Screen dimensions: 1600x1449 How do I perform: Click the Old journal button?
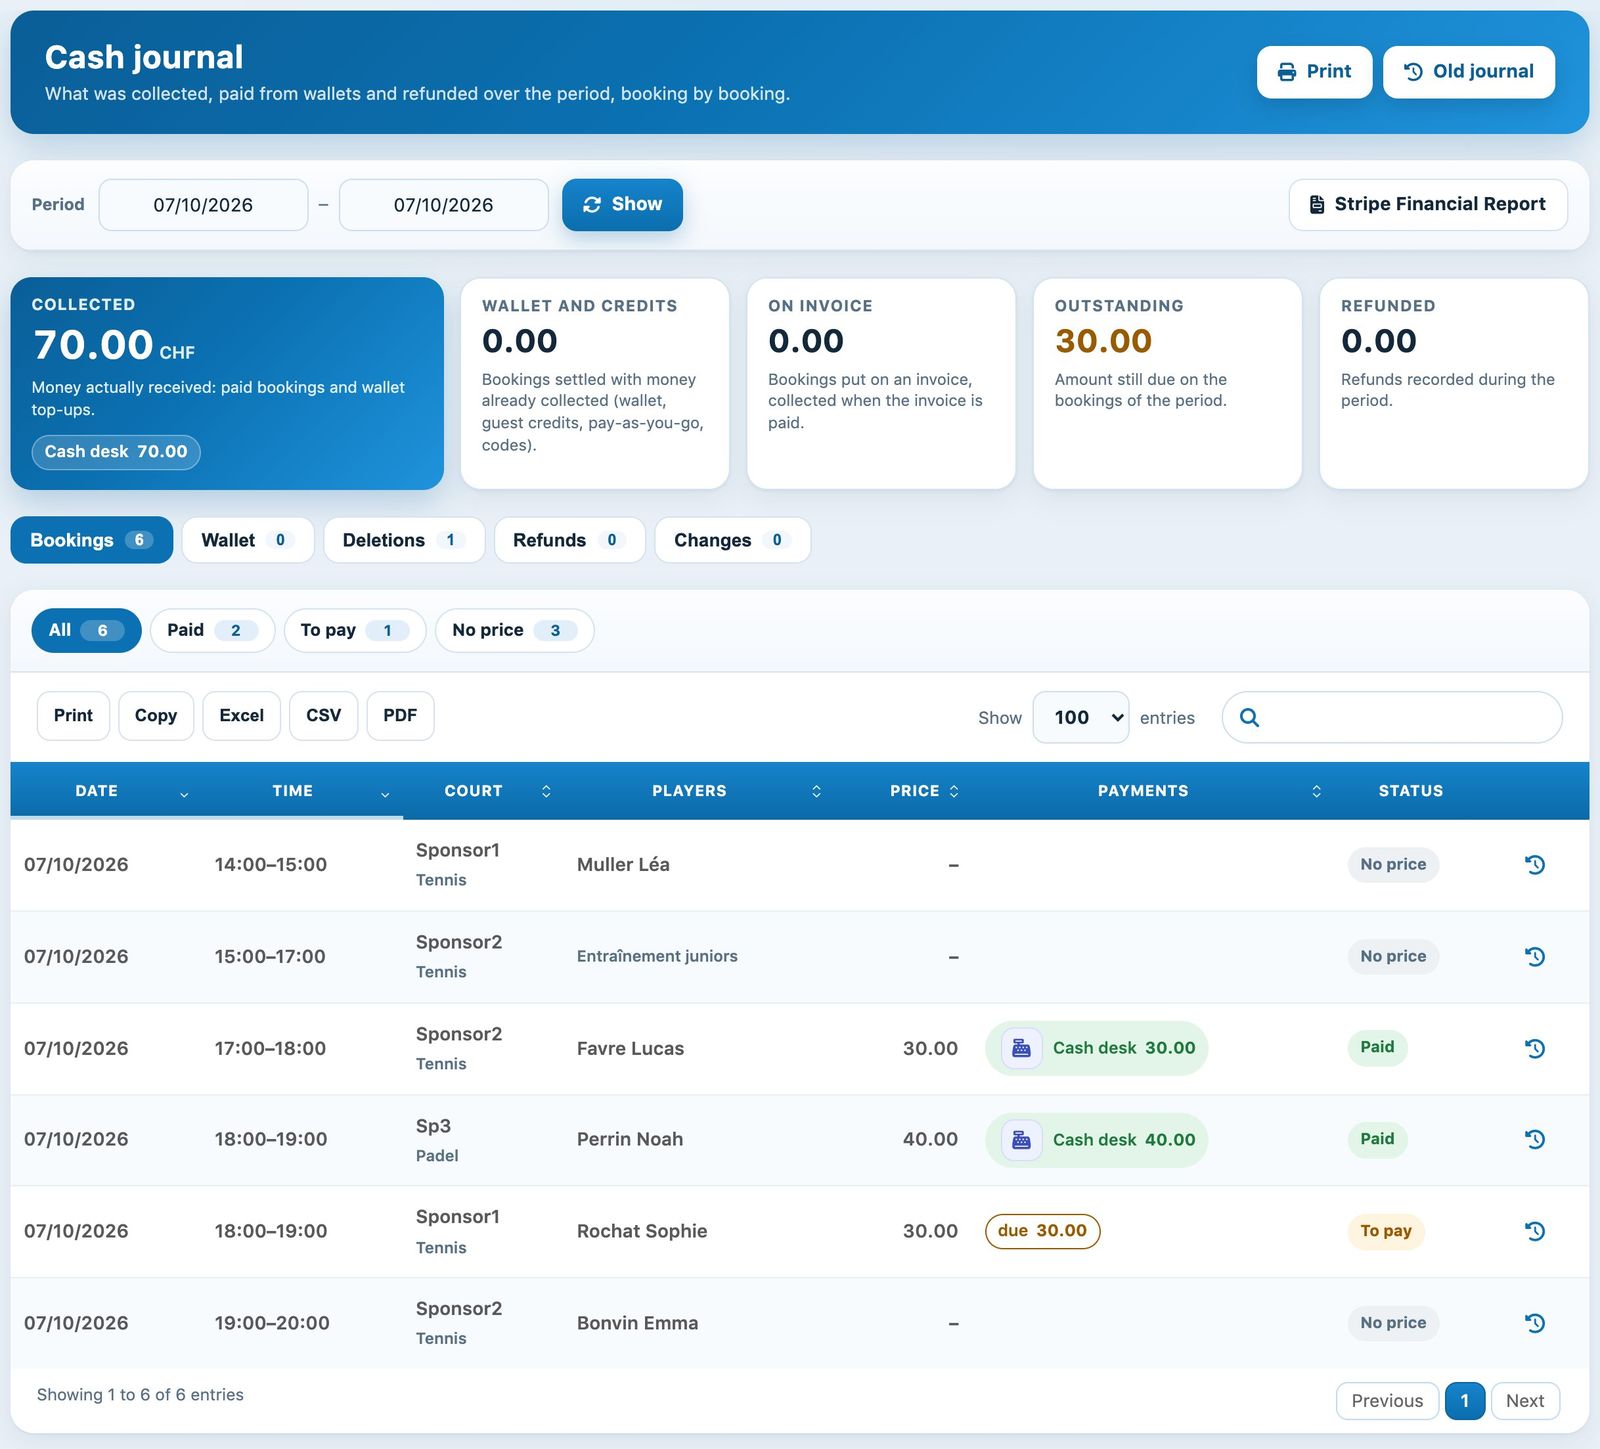(x=1468, y=72)
